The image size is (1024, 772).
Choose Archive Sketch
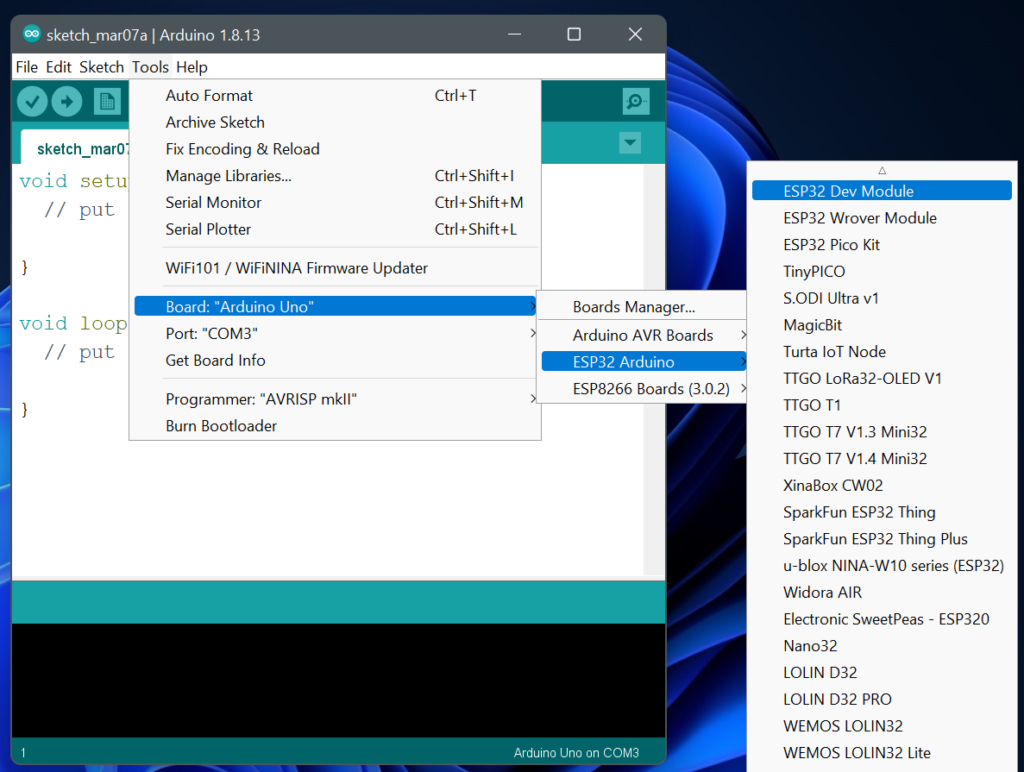click(x=335, y=122)
